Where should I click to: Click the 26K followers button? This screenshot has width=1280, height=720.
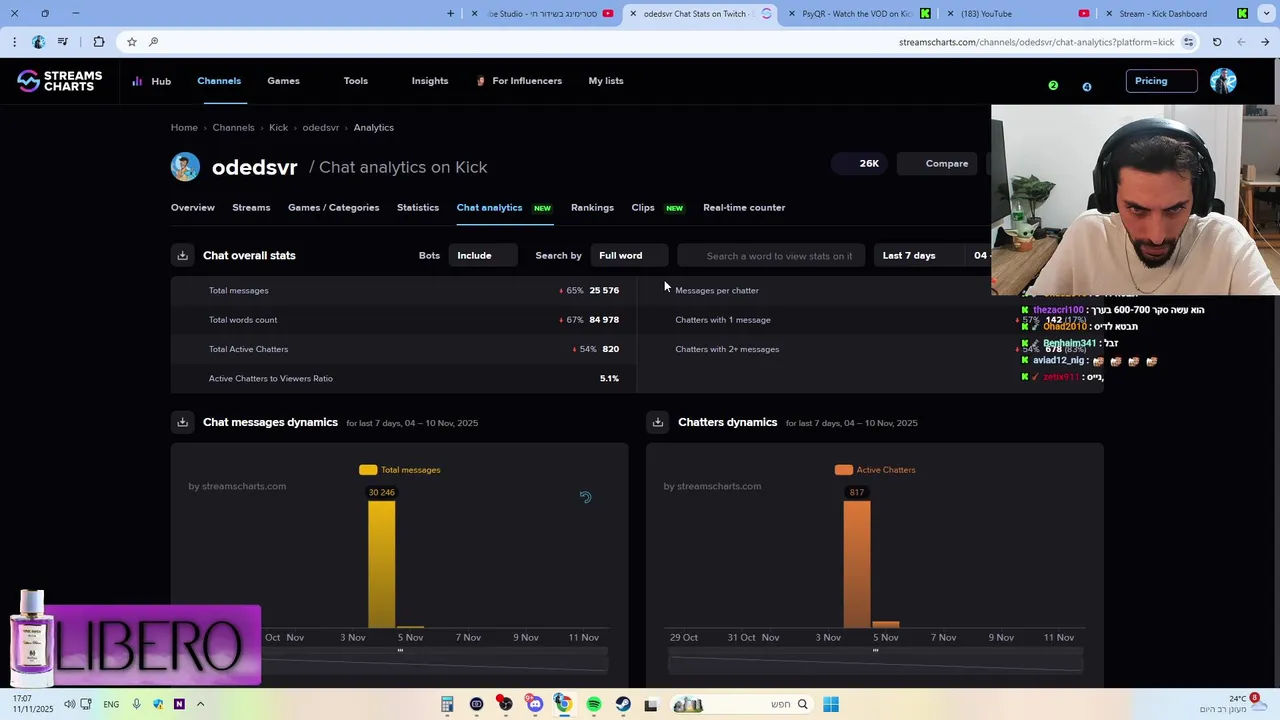point(860,164)
